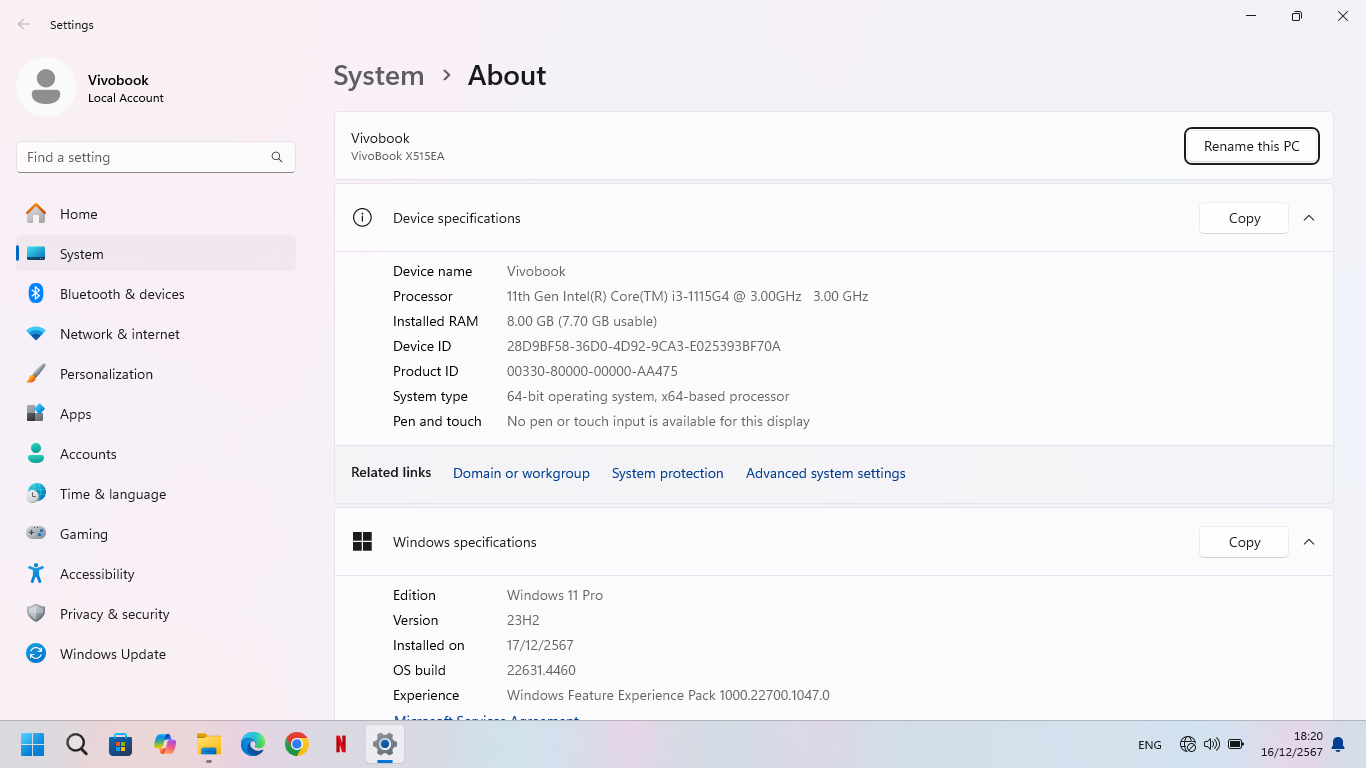Click the Privacy & security shield icon
The height and width of the screenshot is (768, 1366).
click(36, 614)
